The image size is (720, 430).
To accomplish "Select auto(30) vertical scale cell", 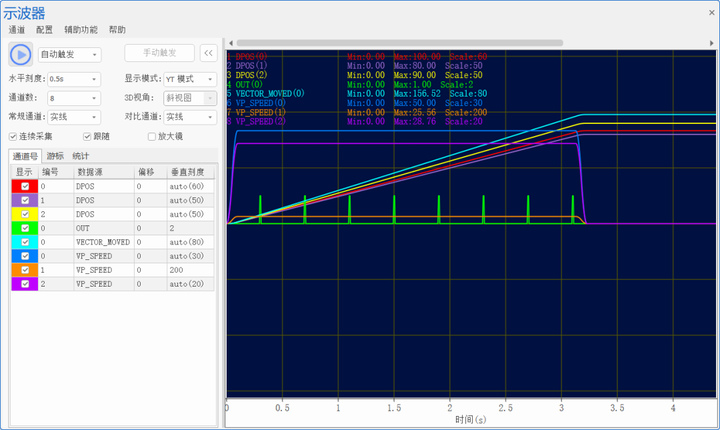I will click(191, 256).
